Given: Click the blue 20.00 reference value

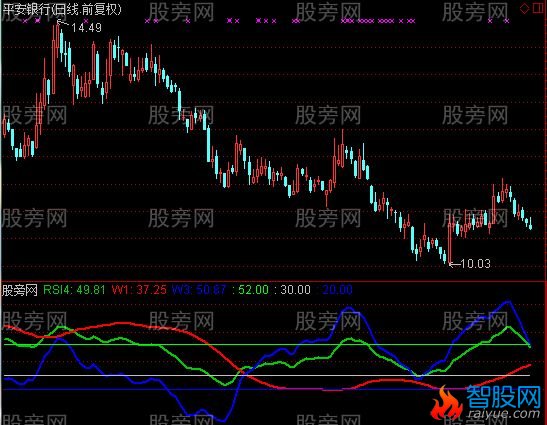Looking at the screenshot, I should coord(337,290).
